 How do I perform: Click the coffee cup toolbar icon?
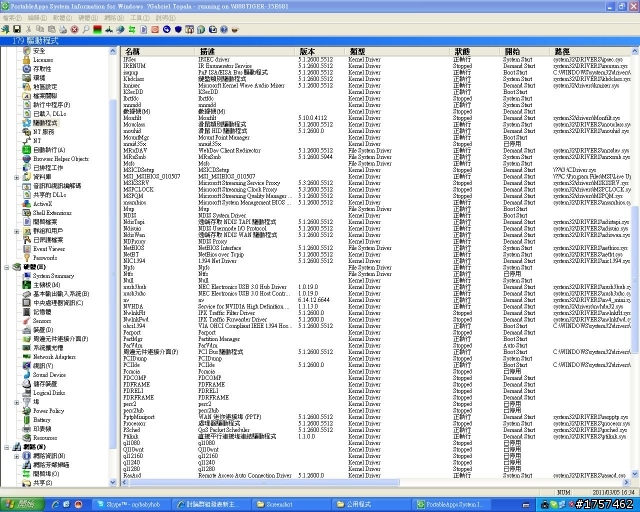[235, 29]
